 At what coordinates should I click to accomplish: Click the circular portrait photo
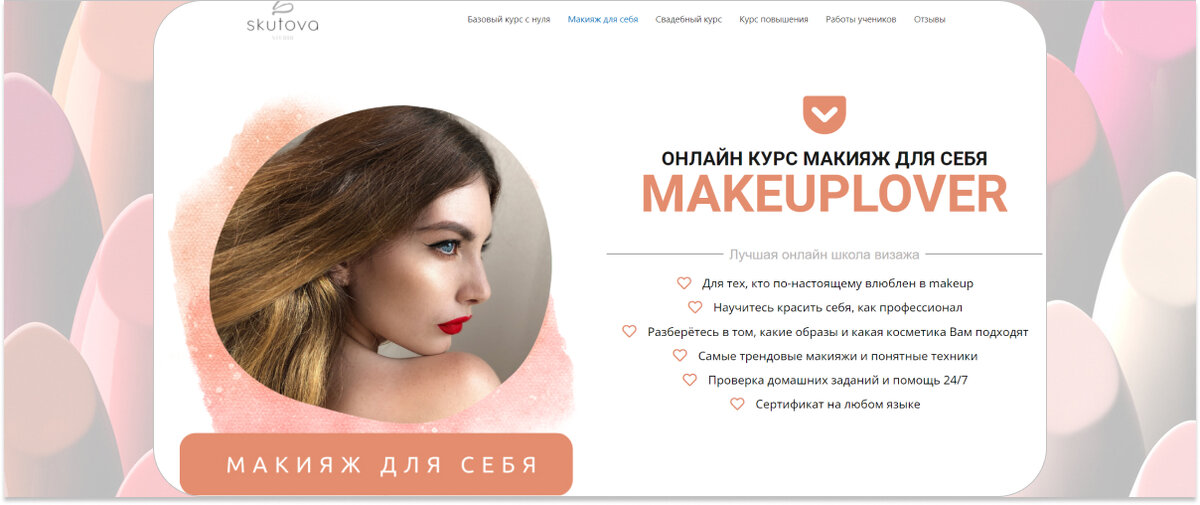pos(380,265)
